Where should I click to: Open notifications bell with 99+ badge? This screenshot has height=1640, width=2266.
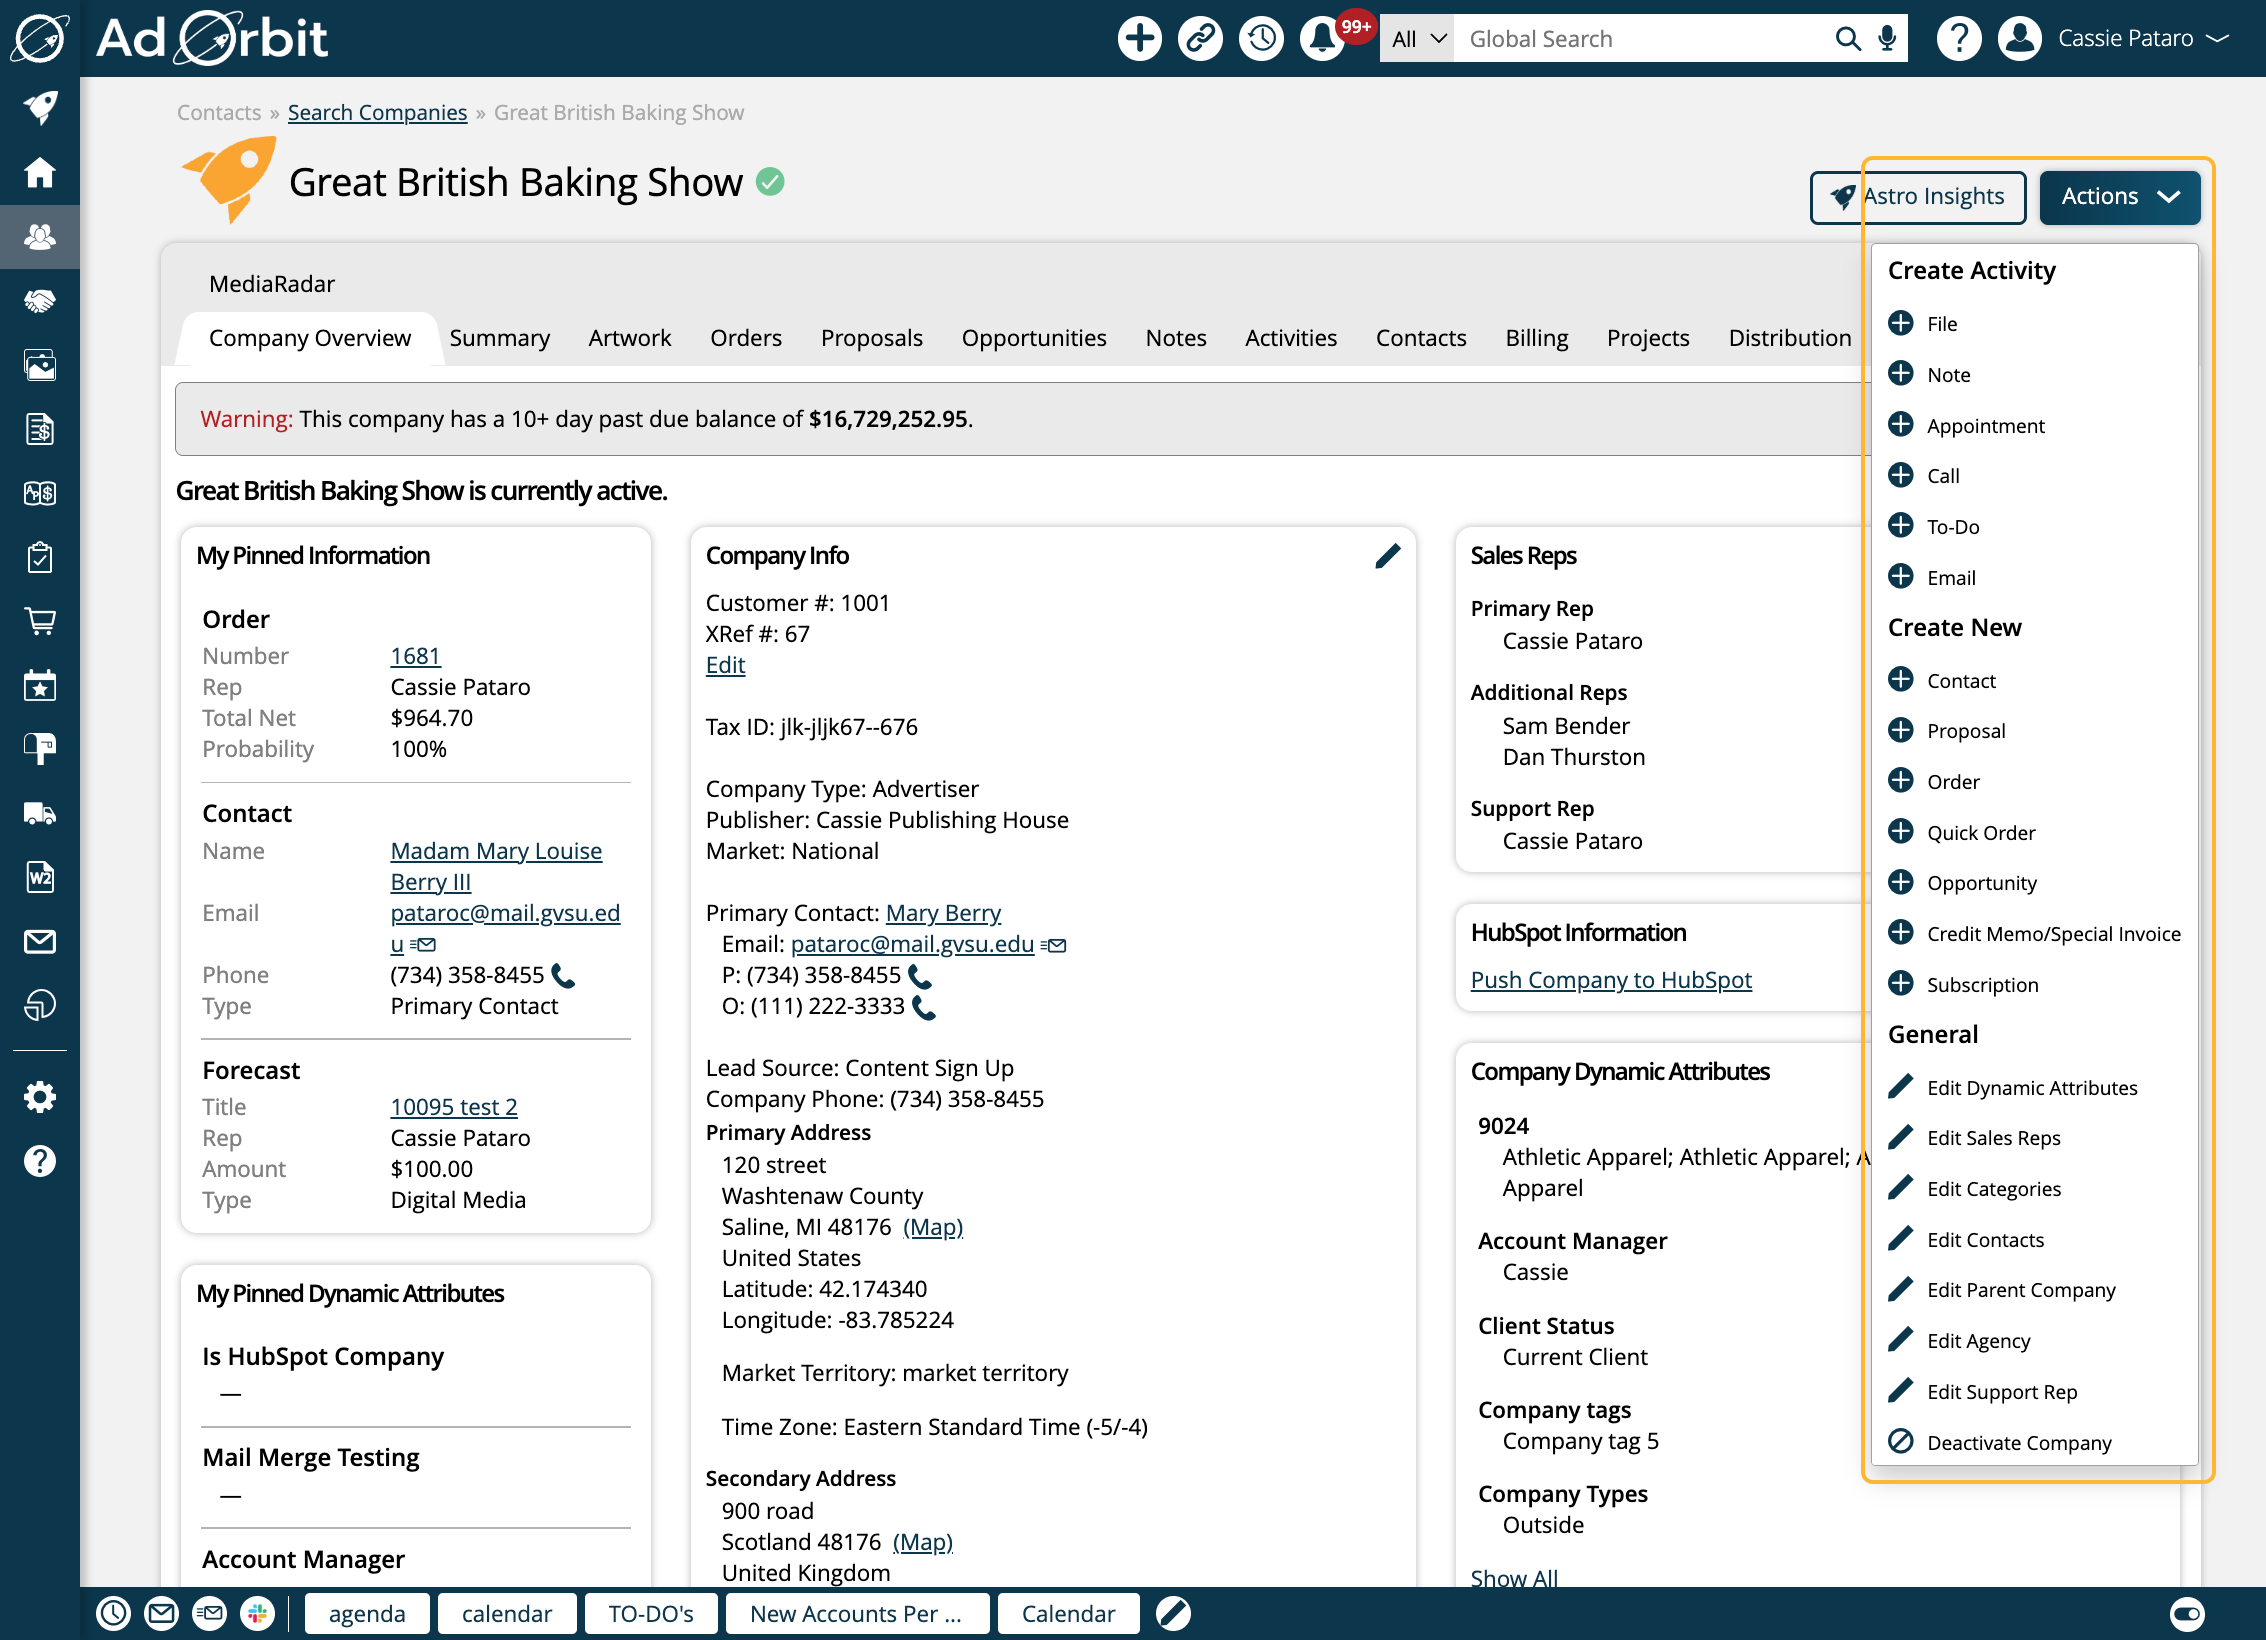tap(1324, 39)
